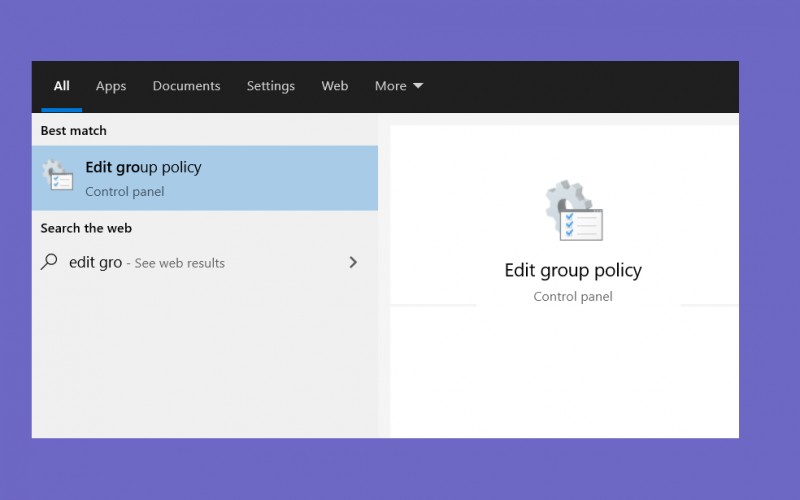Switch to the Documents tab
Image resolution: width=800 pixels, height=500 pixels.
pos(186,86)
